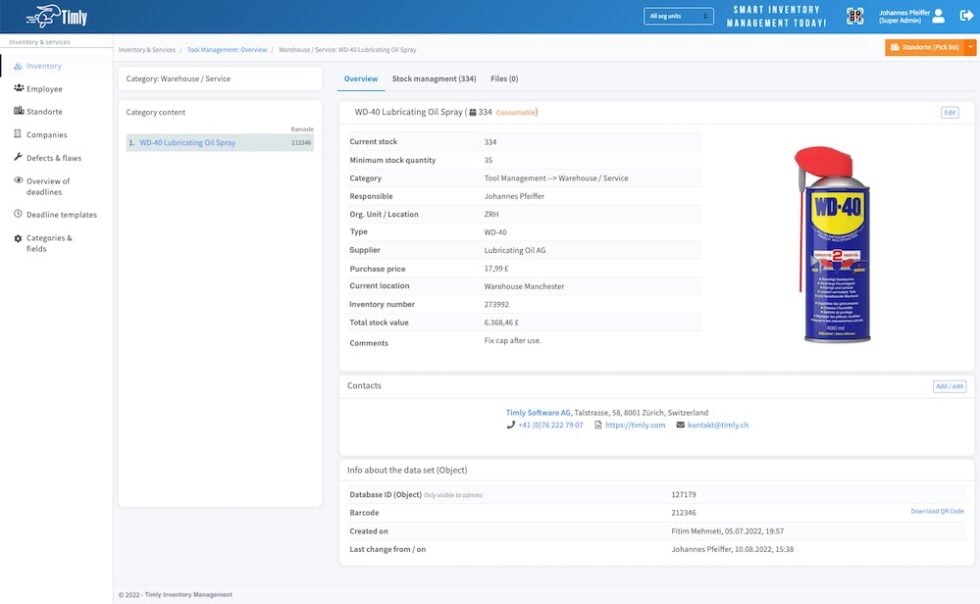
Task: Click the Org. Unit value ZRH
Action: tap(491, 214)
